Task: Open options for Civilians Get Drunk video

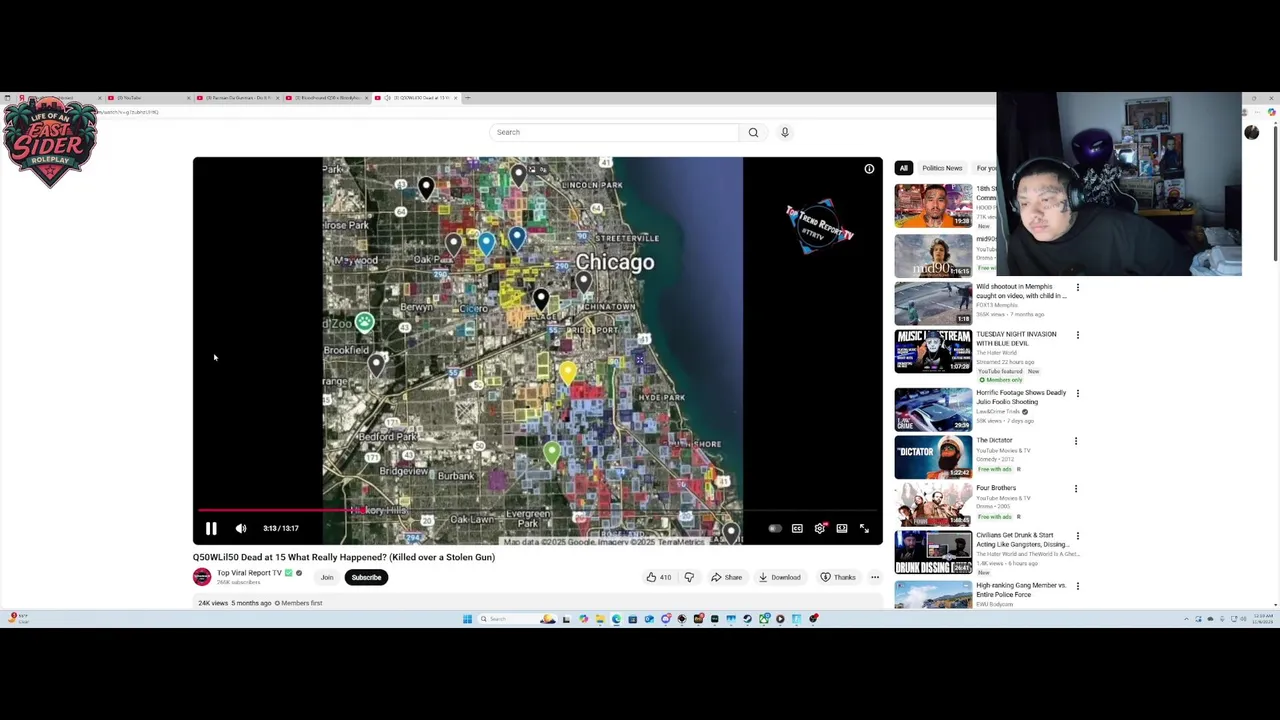Action: [1077, 536]
